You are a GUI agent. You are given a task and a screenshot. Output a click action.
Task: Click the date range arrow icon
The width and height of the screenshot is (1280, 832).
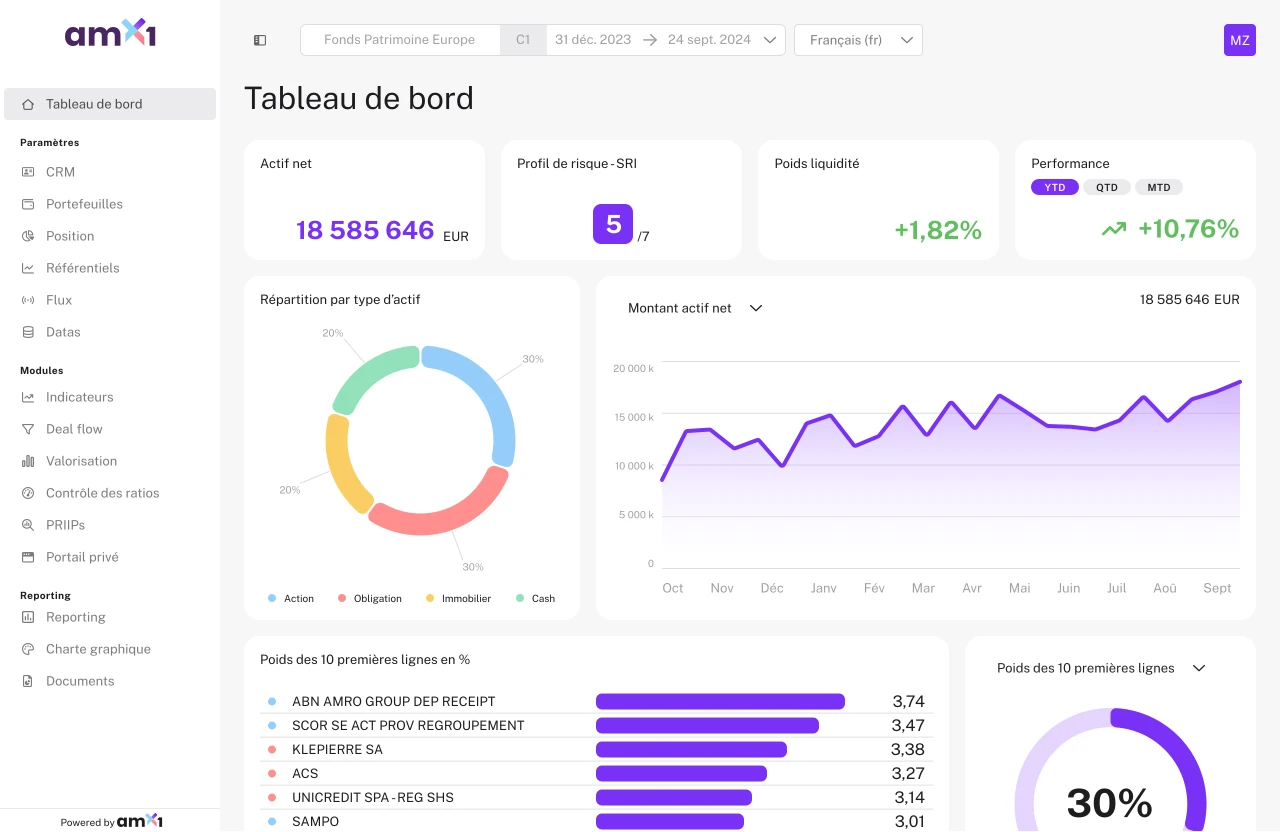coord(650,40)
